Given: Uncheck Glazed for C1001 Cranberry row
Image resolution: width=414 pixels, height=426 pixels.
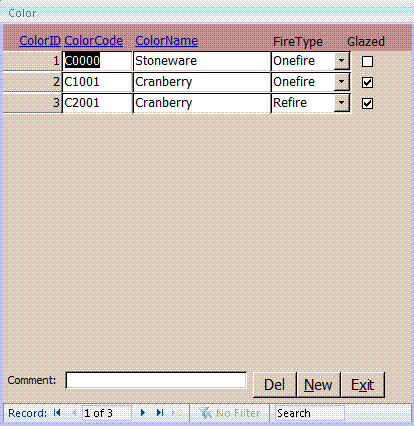Looking at the screenshot, I should click(x=367, y=82).
